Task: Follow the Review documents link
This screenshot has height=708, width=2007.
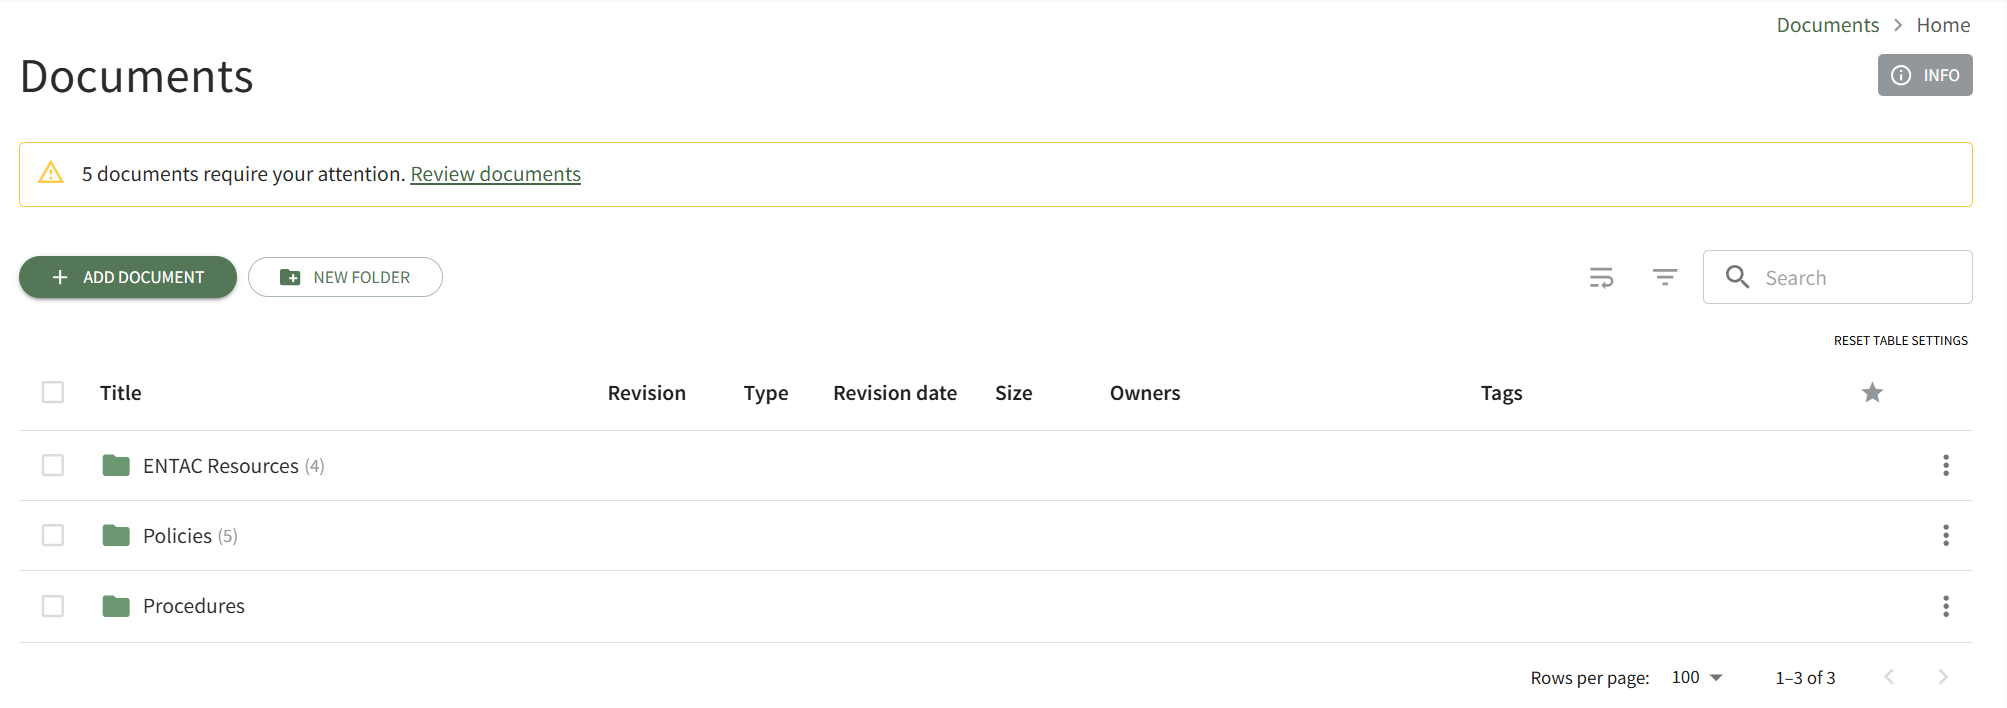Action: 495,174
